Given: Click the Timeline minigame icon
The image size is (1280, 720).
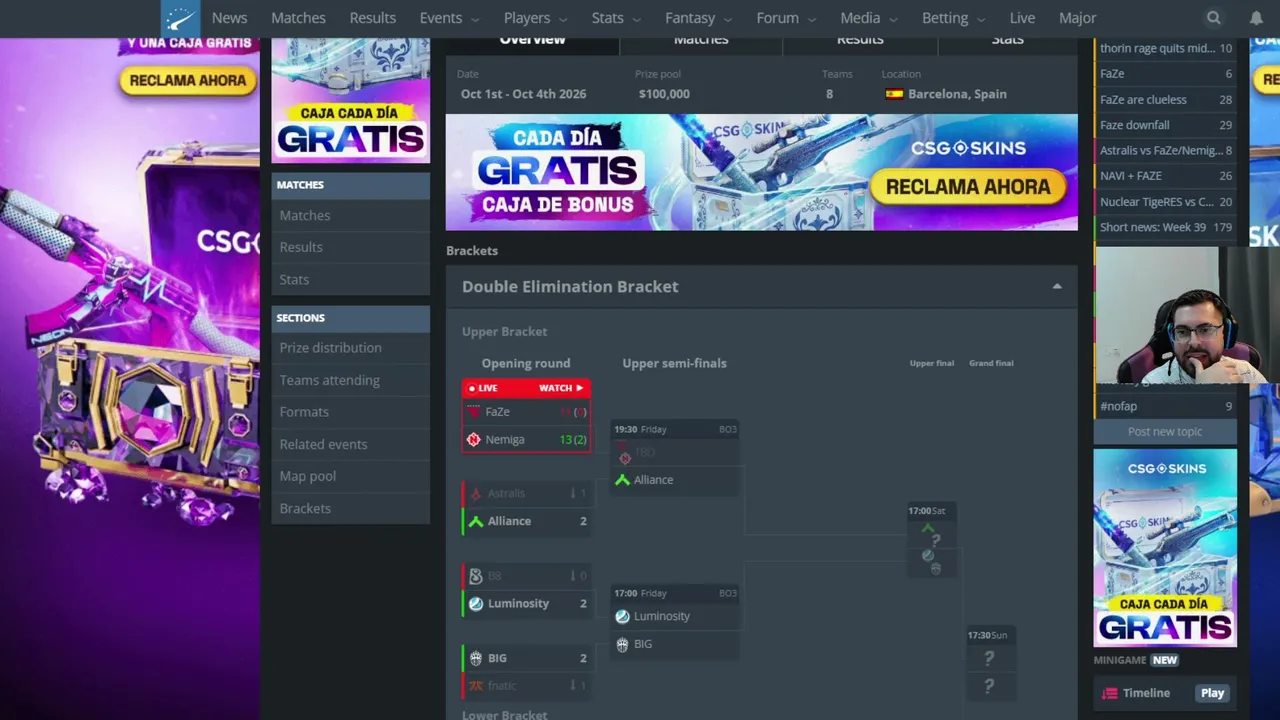Looking at the screenshot, I should tap(1109, 693).
